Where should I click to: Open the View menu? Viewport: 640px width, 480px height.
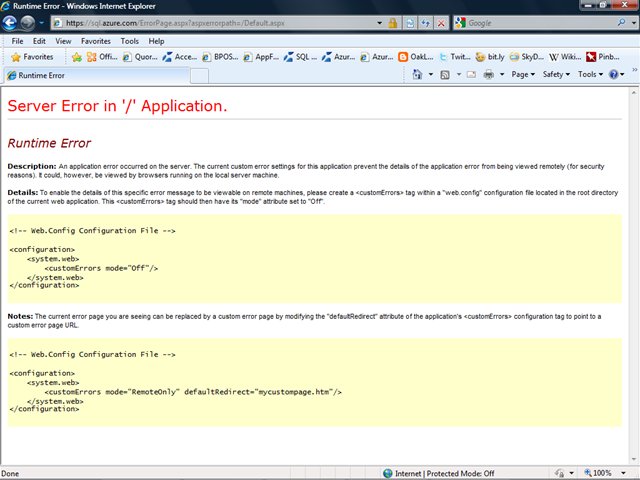click(63, 41)
